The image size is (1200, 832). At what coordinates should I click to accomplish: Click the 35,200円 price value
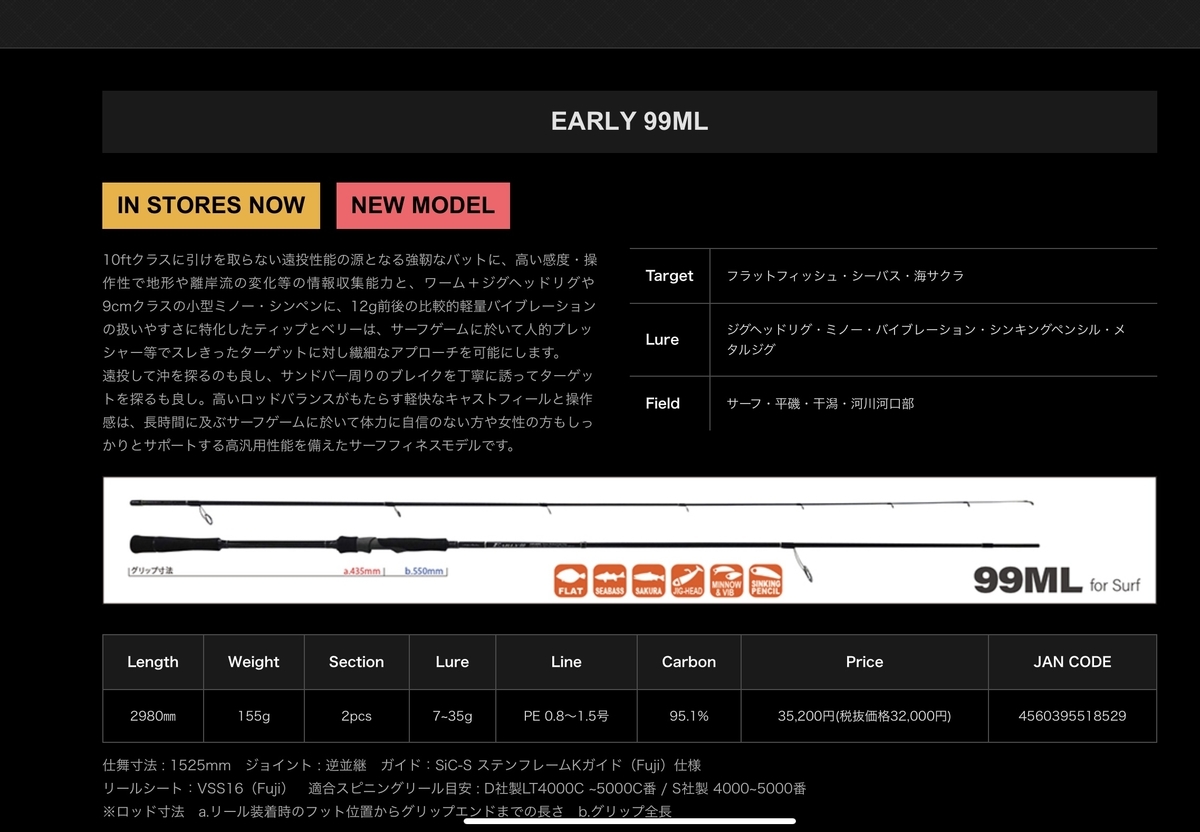click(865, 716)
